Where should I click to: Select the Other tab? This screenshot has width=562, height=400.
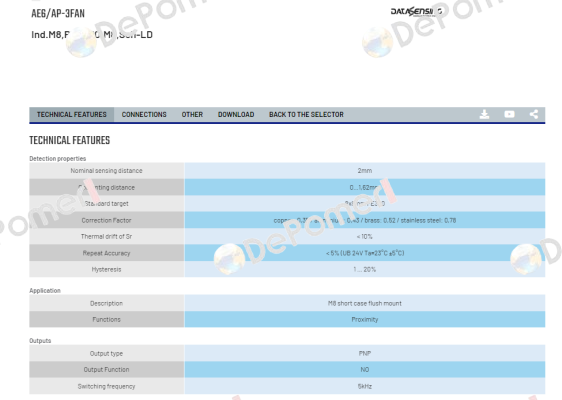[x=192, y=115]
